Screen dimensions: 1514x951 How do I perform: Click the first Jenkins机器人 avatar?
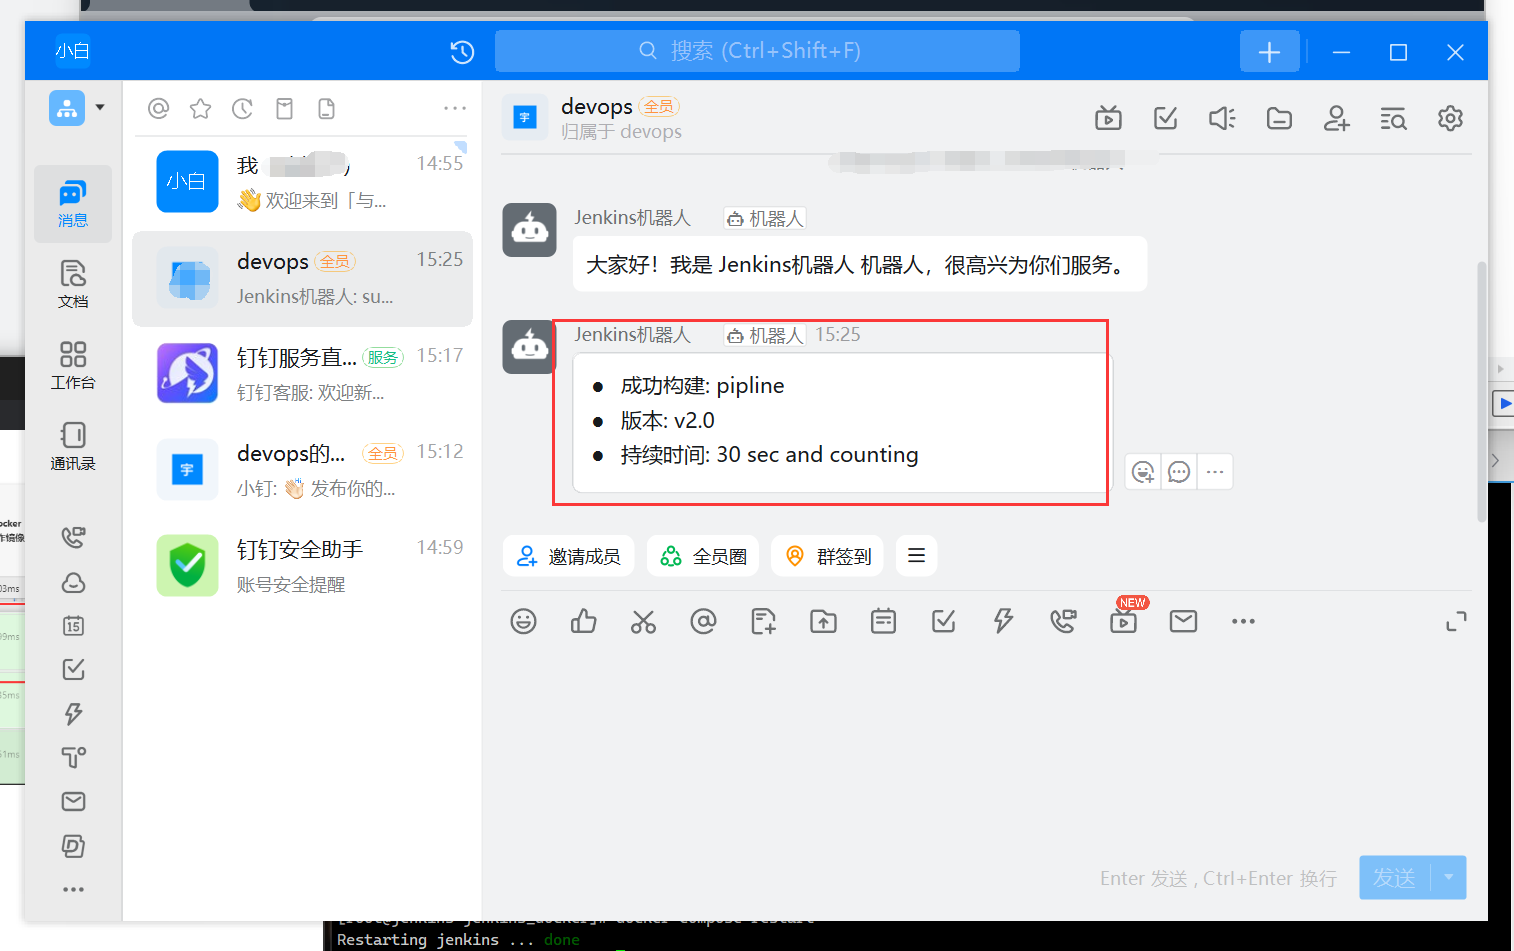click(x=529, y=230)
